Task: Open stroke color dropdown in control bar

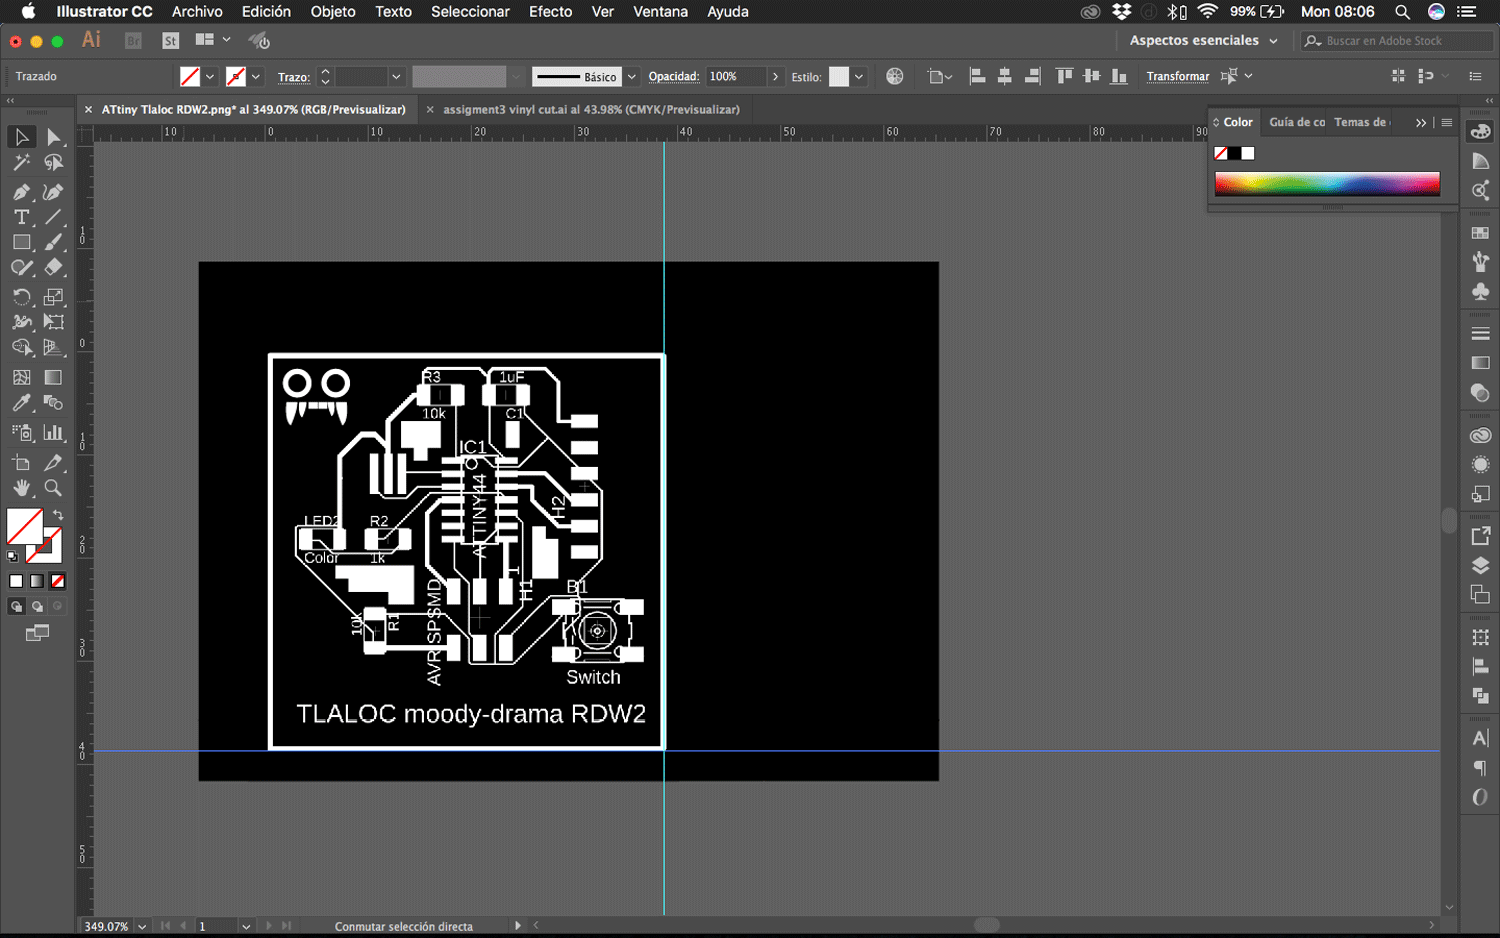Action: coord(256,77)
